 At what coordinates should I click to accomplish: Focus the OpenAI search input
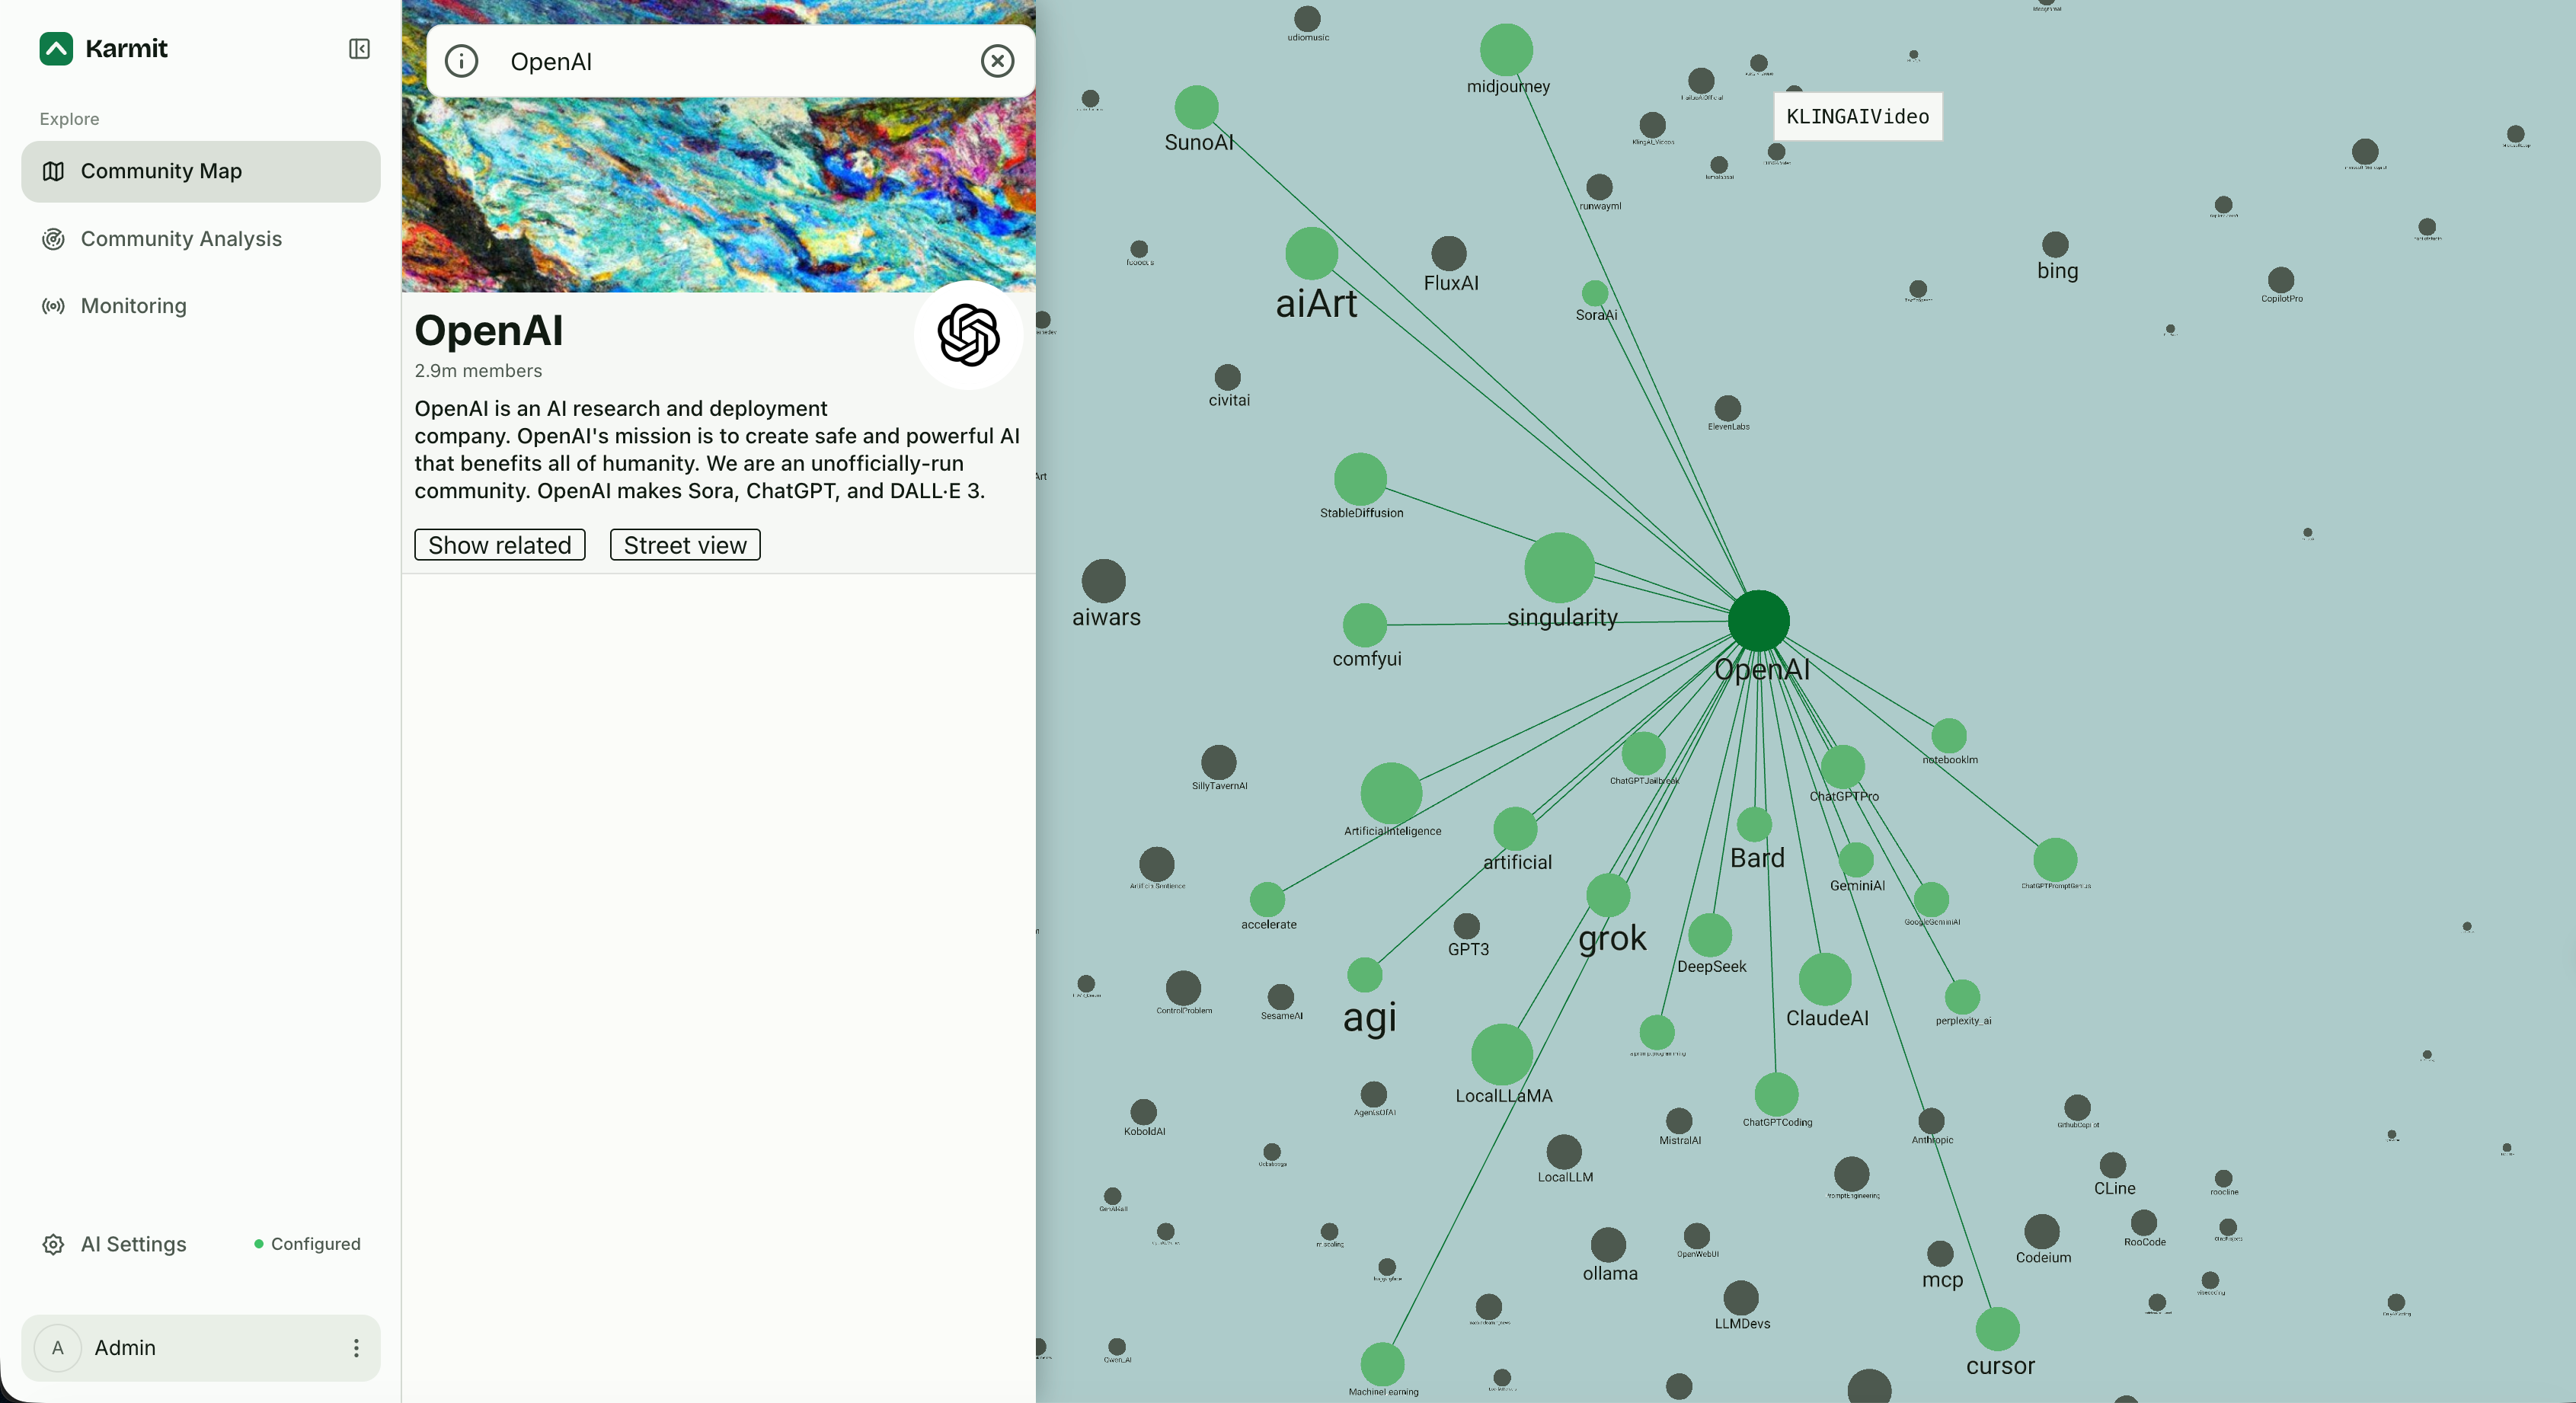[x=731, y=61]
